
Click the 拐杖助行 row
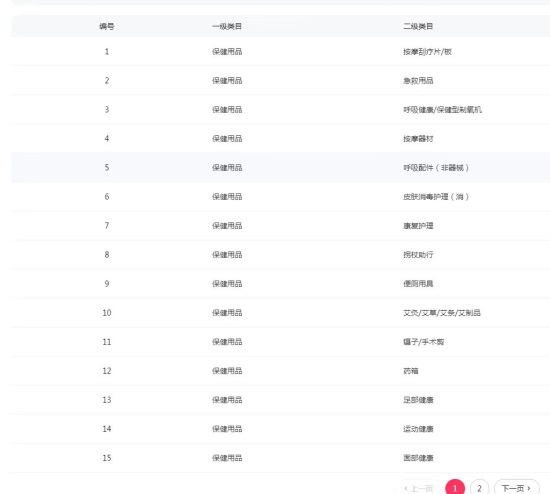click(x=280, y=255)
